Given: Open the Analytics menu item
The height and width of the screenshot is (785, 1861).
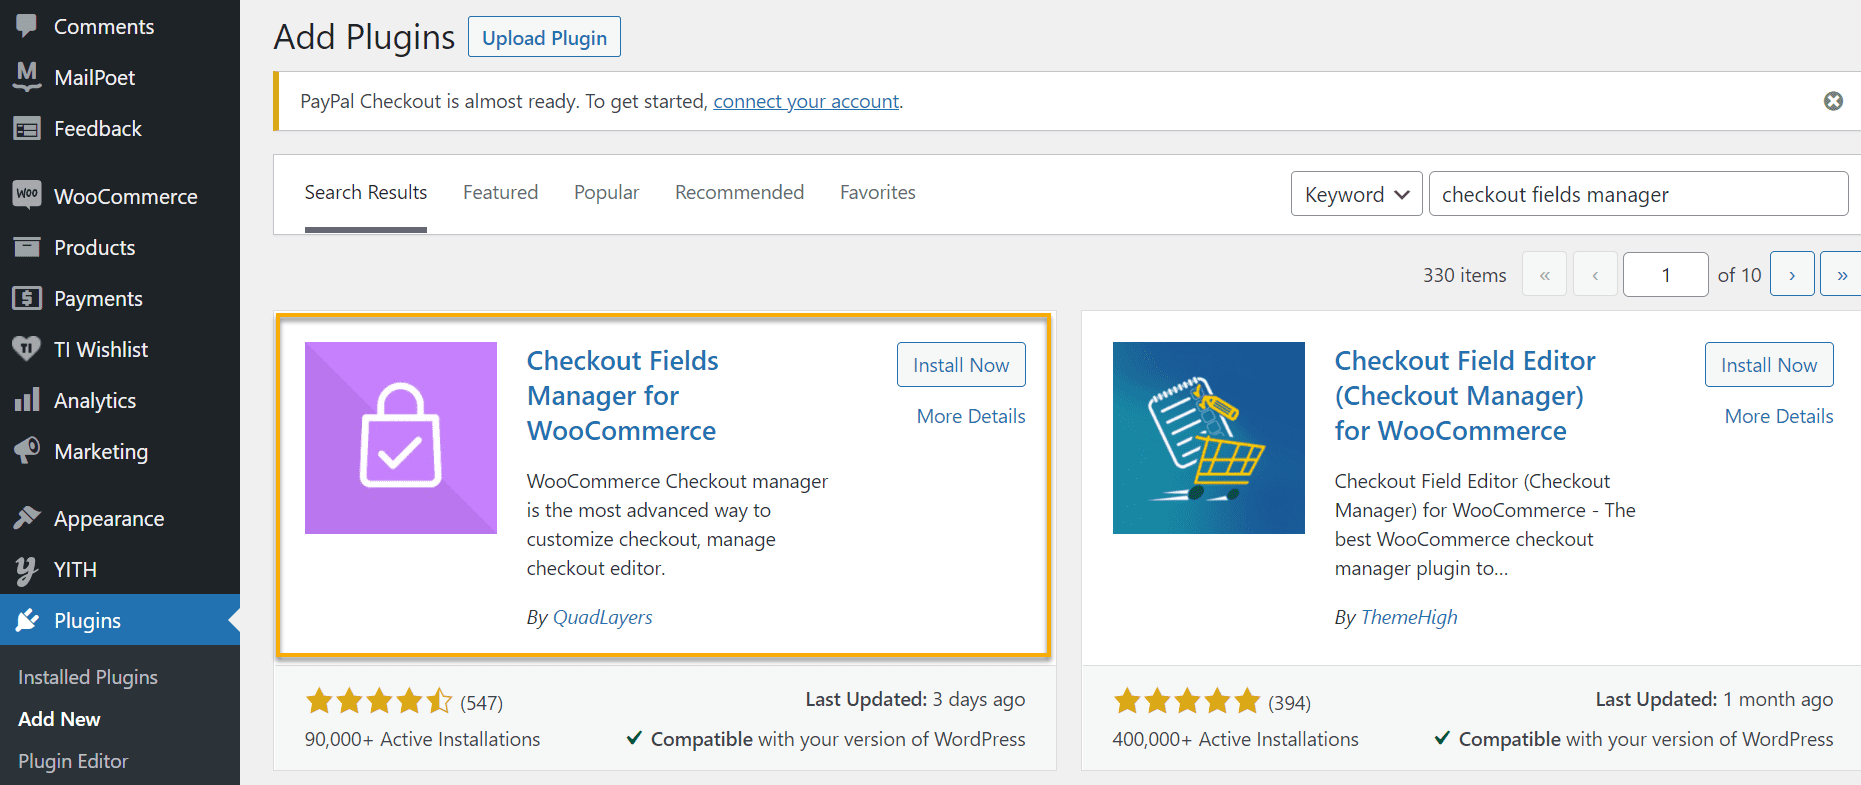Looking at the screenshot, I should (120, 400).
